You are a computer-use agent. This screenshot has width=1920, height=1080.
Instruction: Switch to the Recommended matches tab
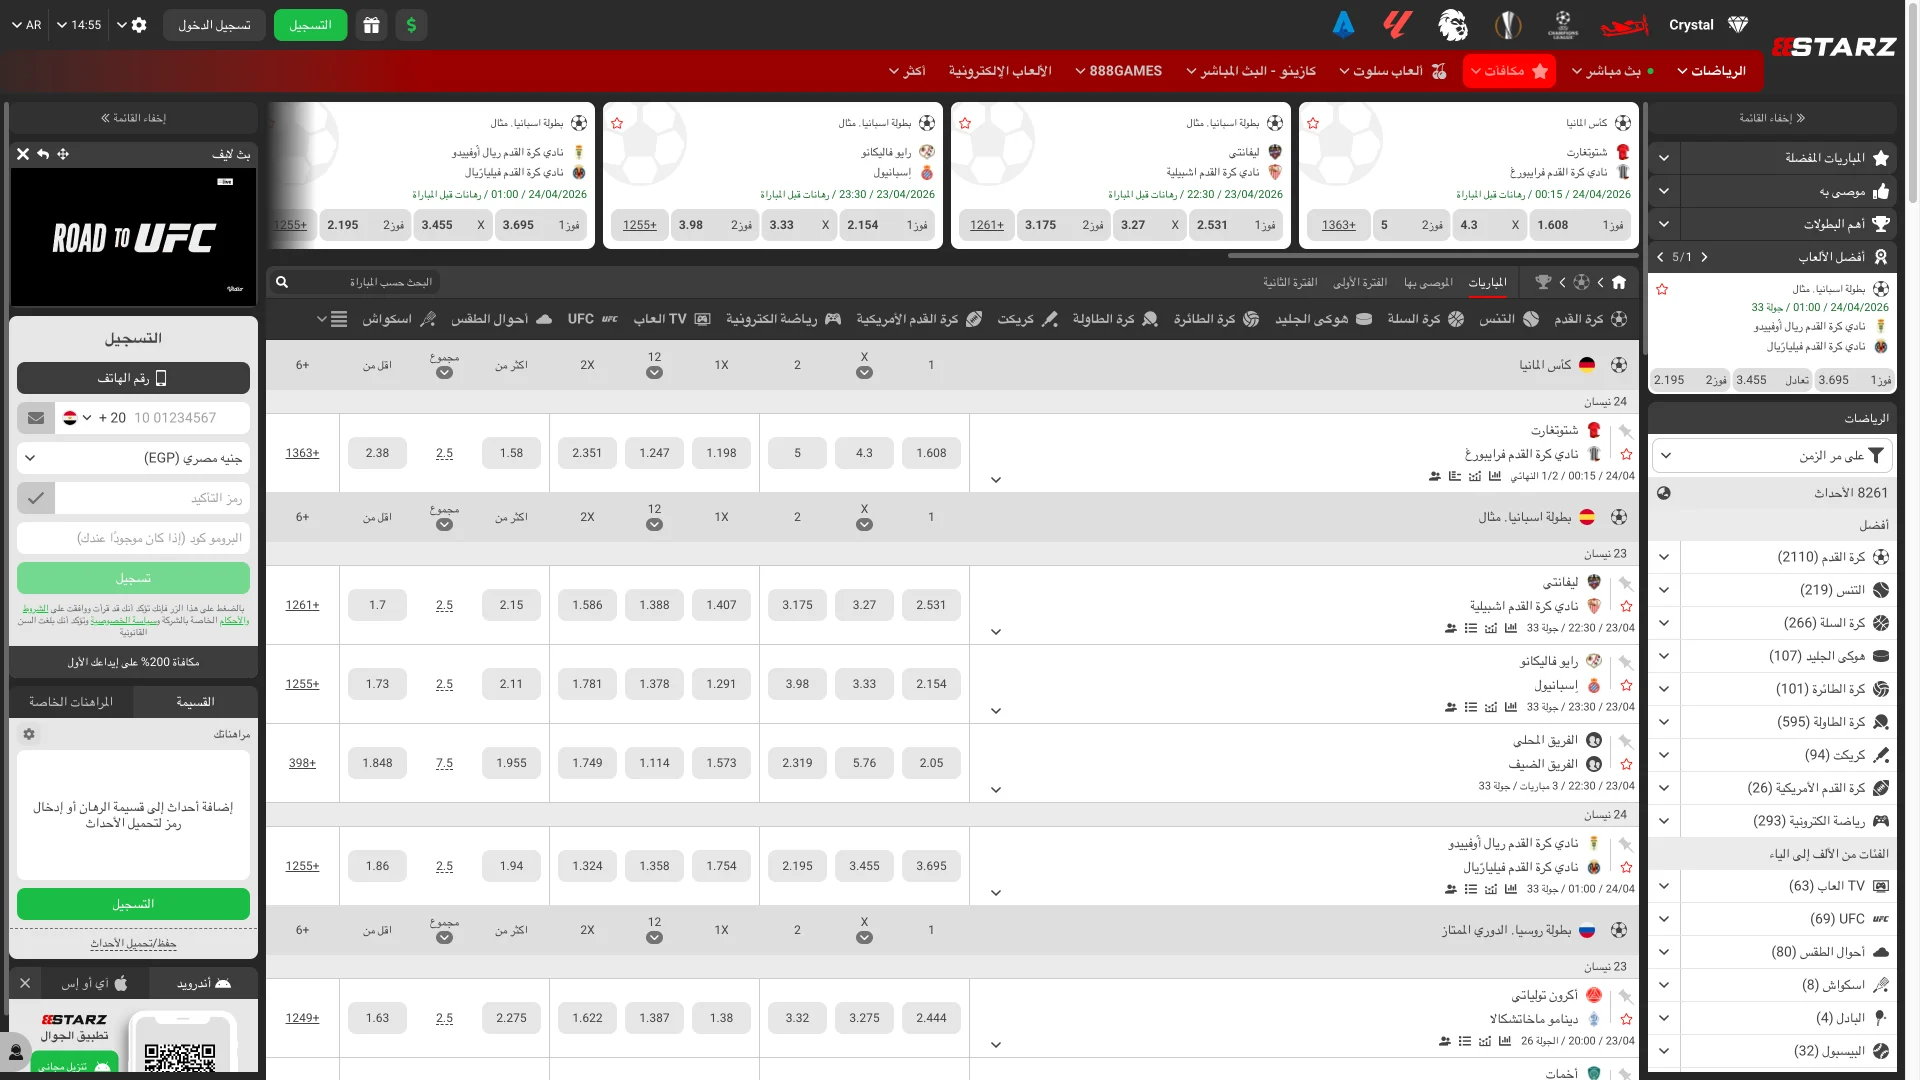(x=1428, y=283)
